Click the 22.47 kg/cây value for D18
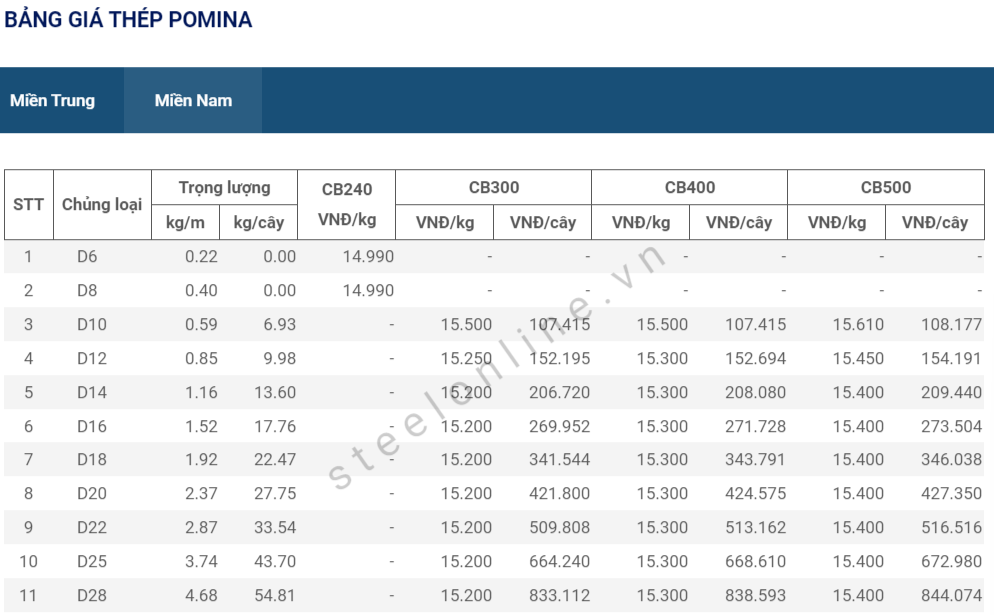The height and width of the screenshot is (615, 994). tap(275, 460)
